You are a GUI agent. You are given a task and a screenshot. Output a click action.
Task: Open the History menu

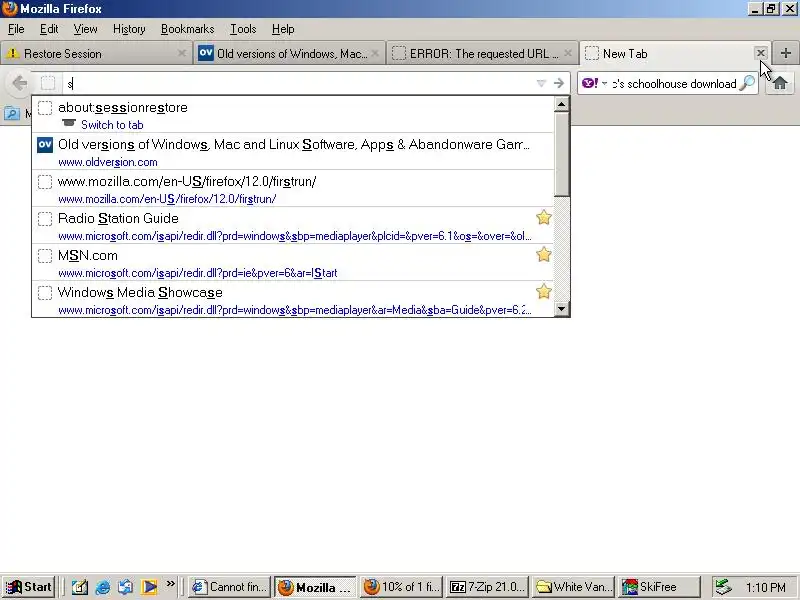point(129,29)
